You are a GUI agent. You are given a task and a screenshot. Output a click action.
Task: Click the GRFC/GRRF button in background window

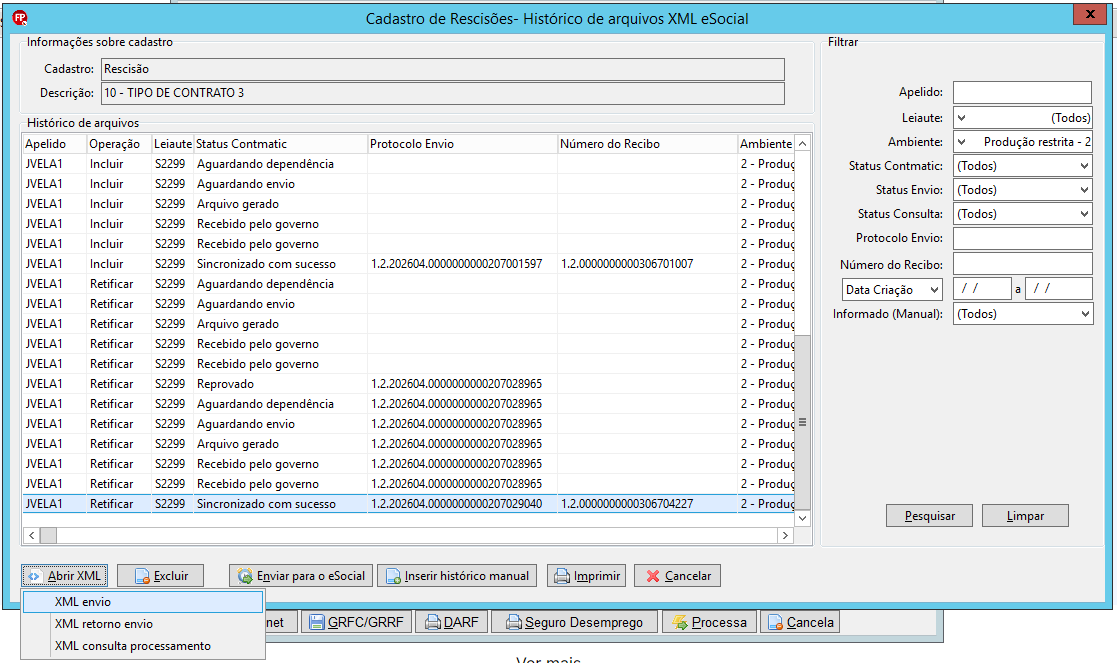pyautogui.click(x=356, y=622)
